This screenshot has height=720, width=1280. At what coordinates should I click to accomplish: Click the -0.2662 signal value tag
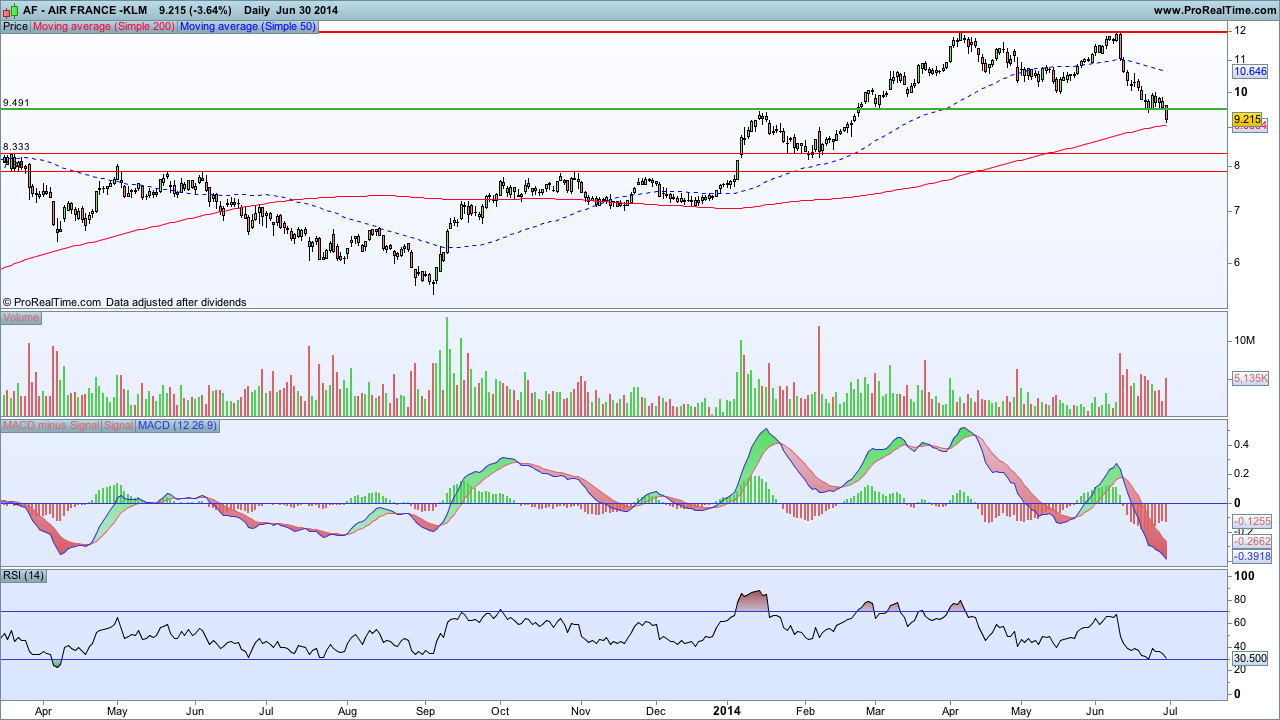1251,540
